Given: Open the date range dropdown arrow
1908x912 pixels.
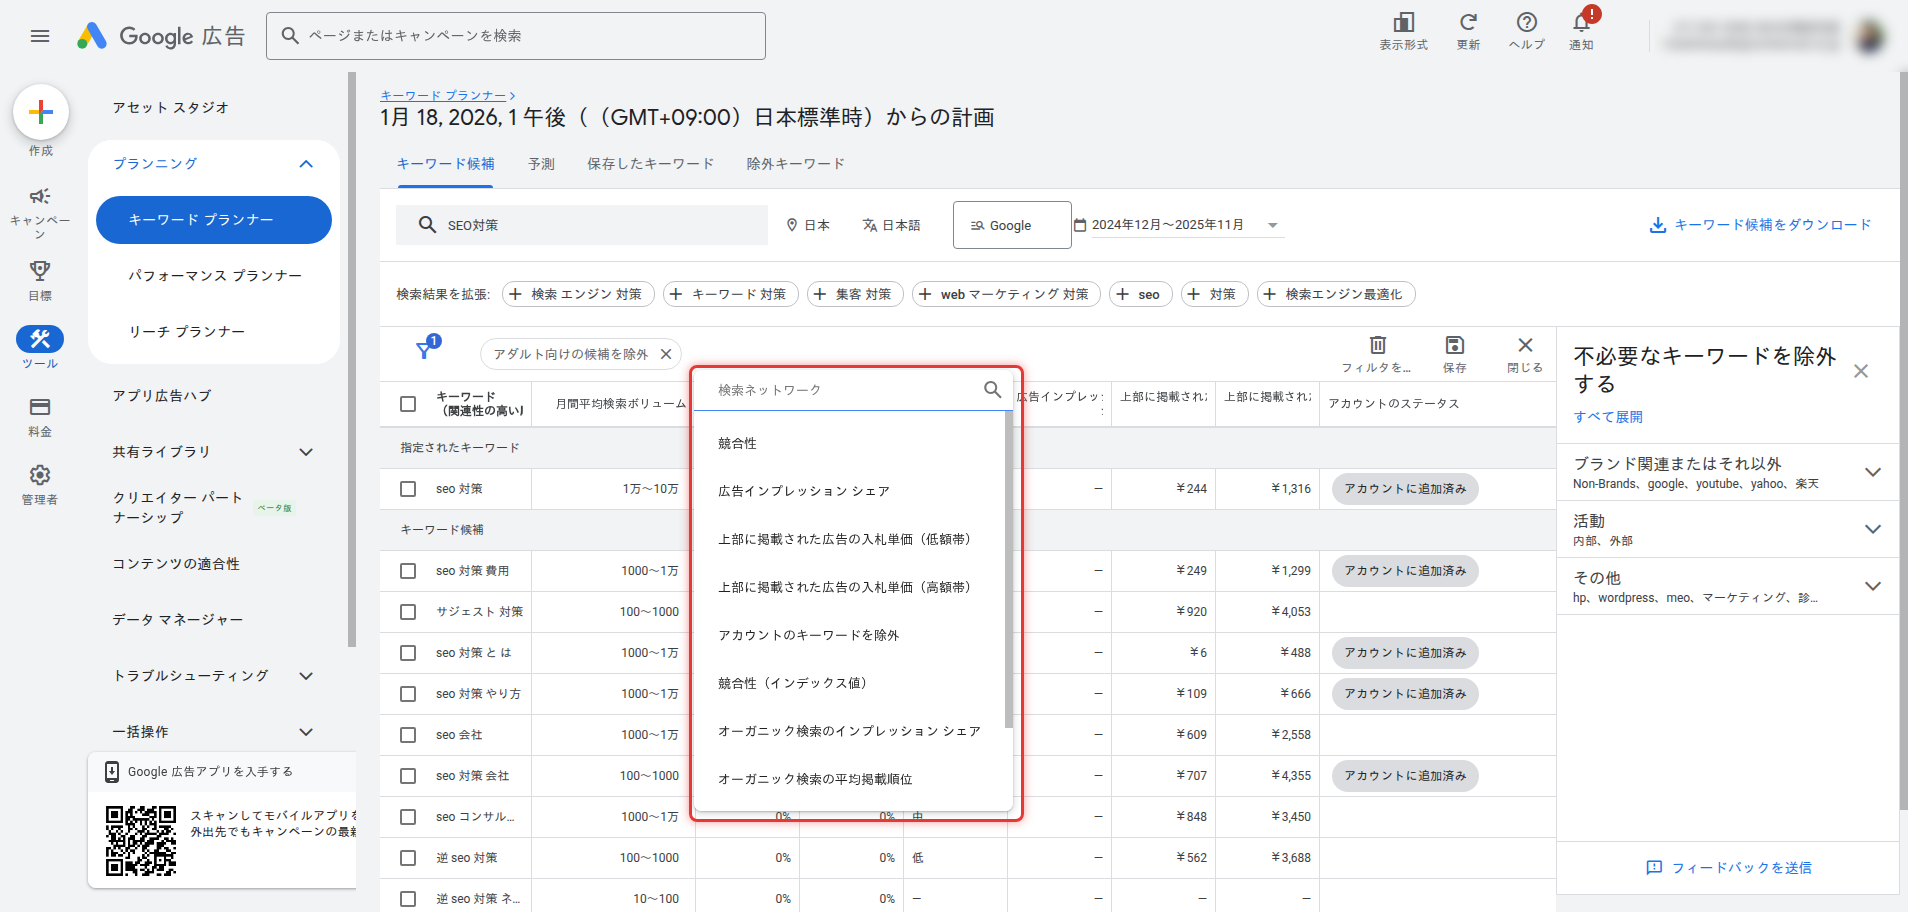Looking at the screenshot, I should [1272, 225].
